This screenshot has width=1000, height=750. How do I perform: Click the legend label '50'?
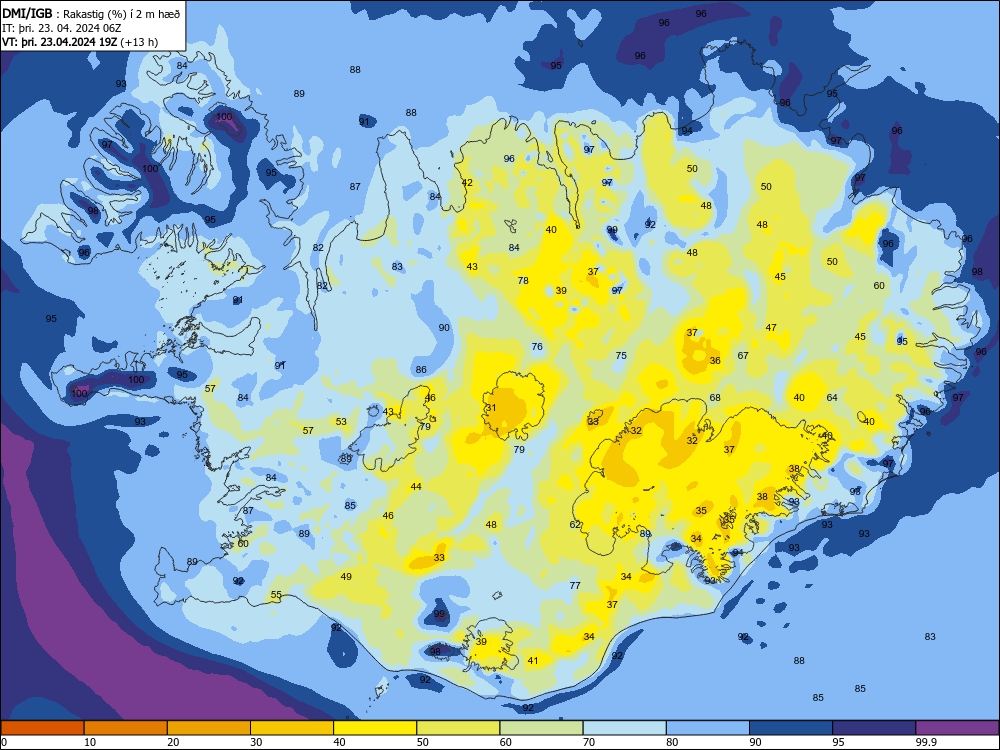[423, 742]
